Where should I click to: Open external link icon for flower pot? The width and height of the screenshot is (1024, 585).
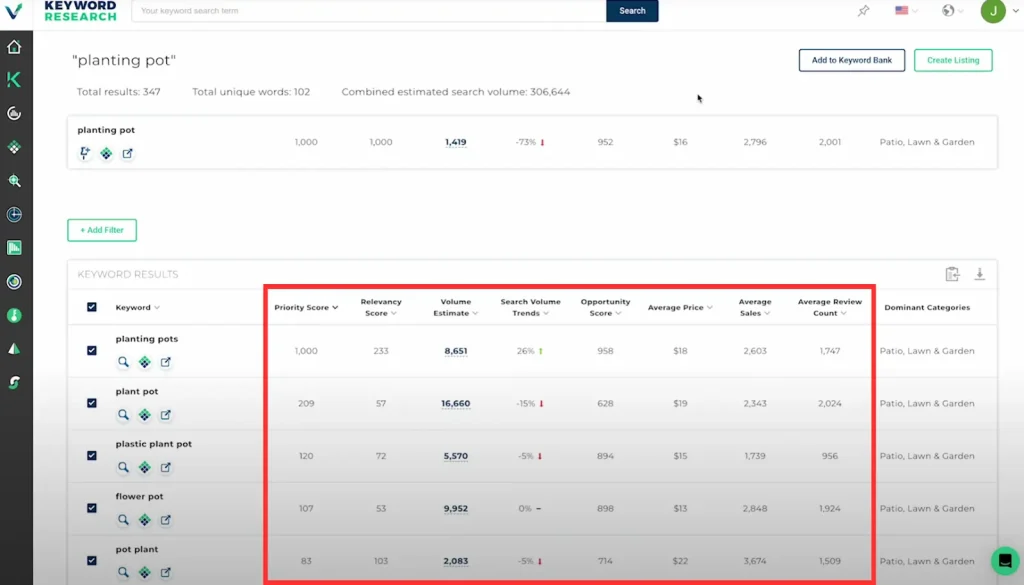166,520
